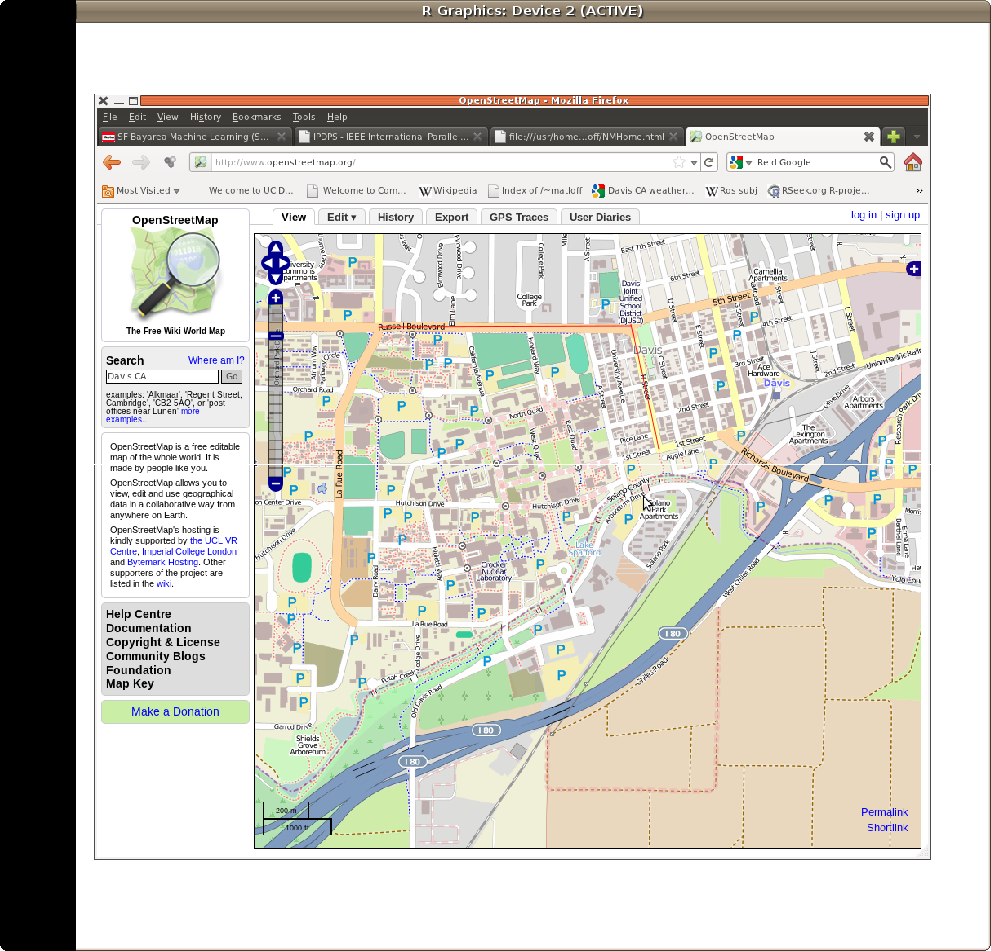
Task: Open a new tab with the green plus
Action: pyautogui.click(x=893, y=136)
